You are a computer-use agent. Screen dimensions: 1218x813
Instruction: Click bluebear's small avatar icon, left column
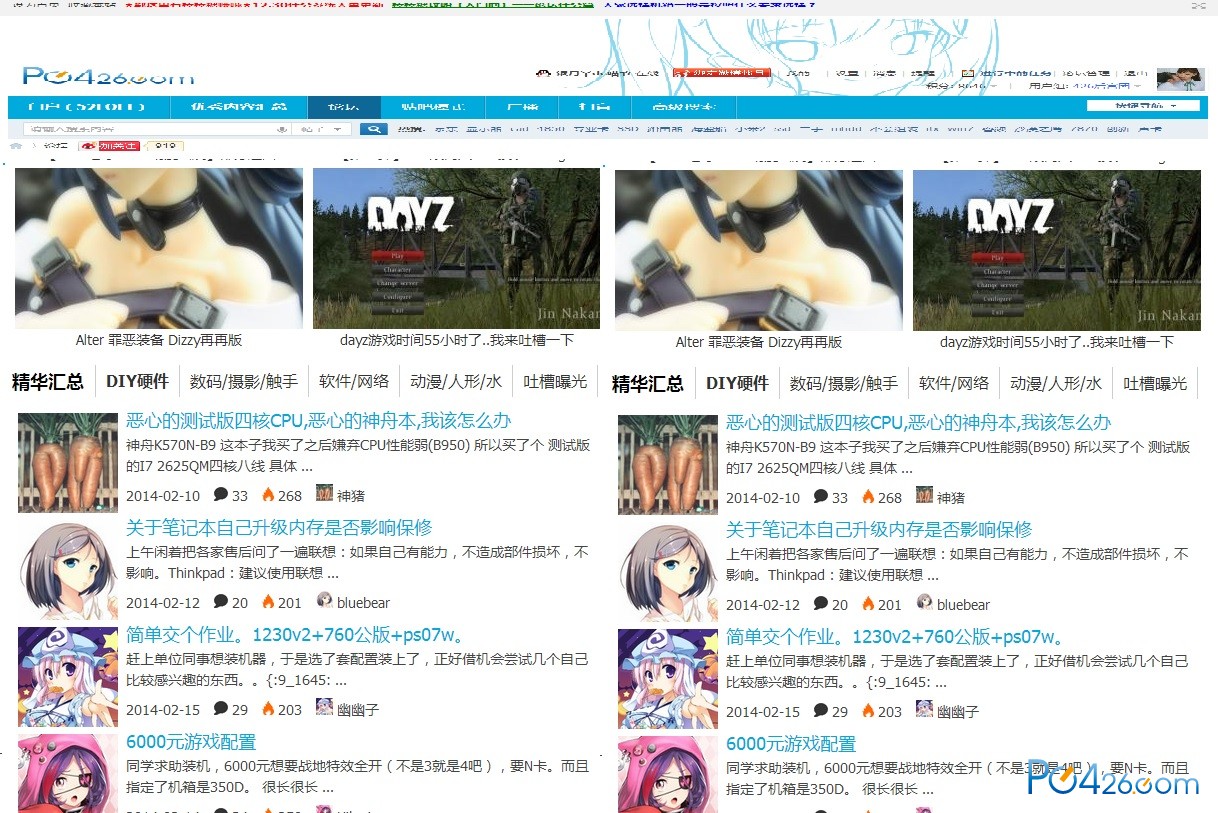pos(324,600)
